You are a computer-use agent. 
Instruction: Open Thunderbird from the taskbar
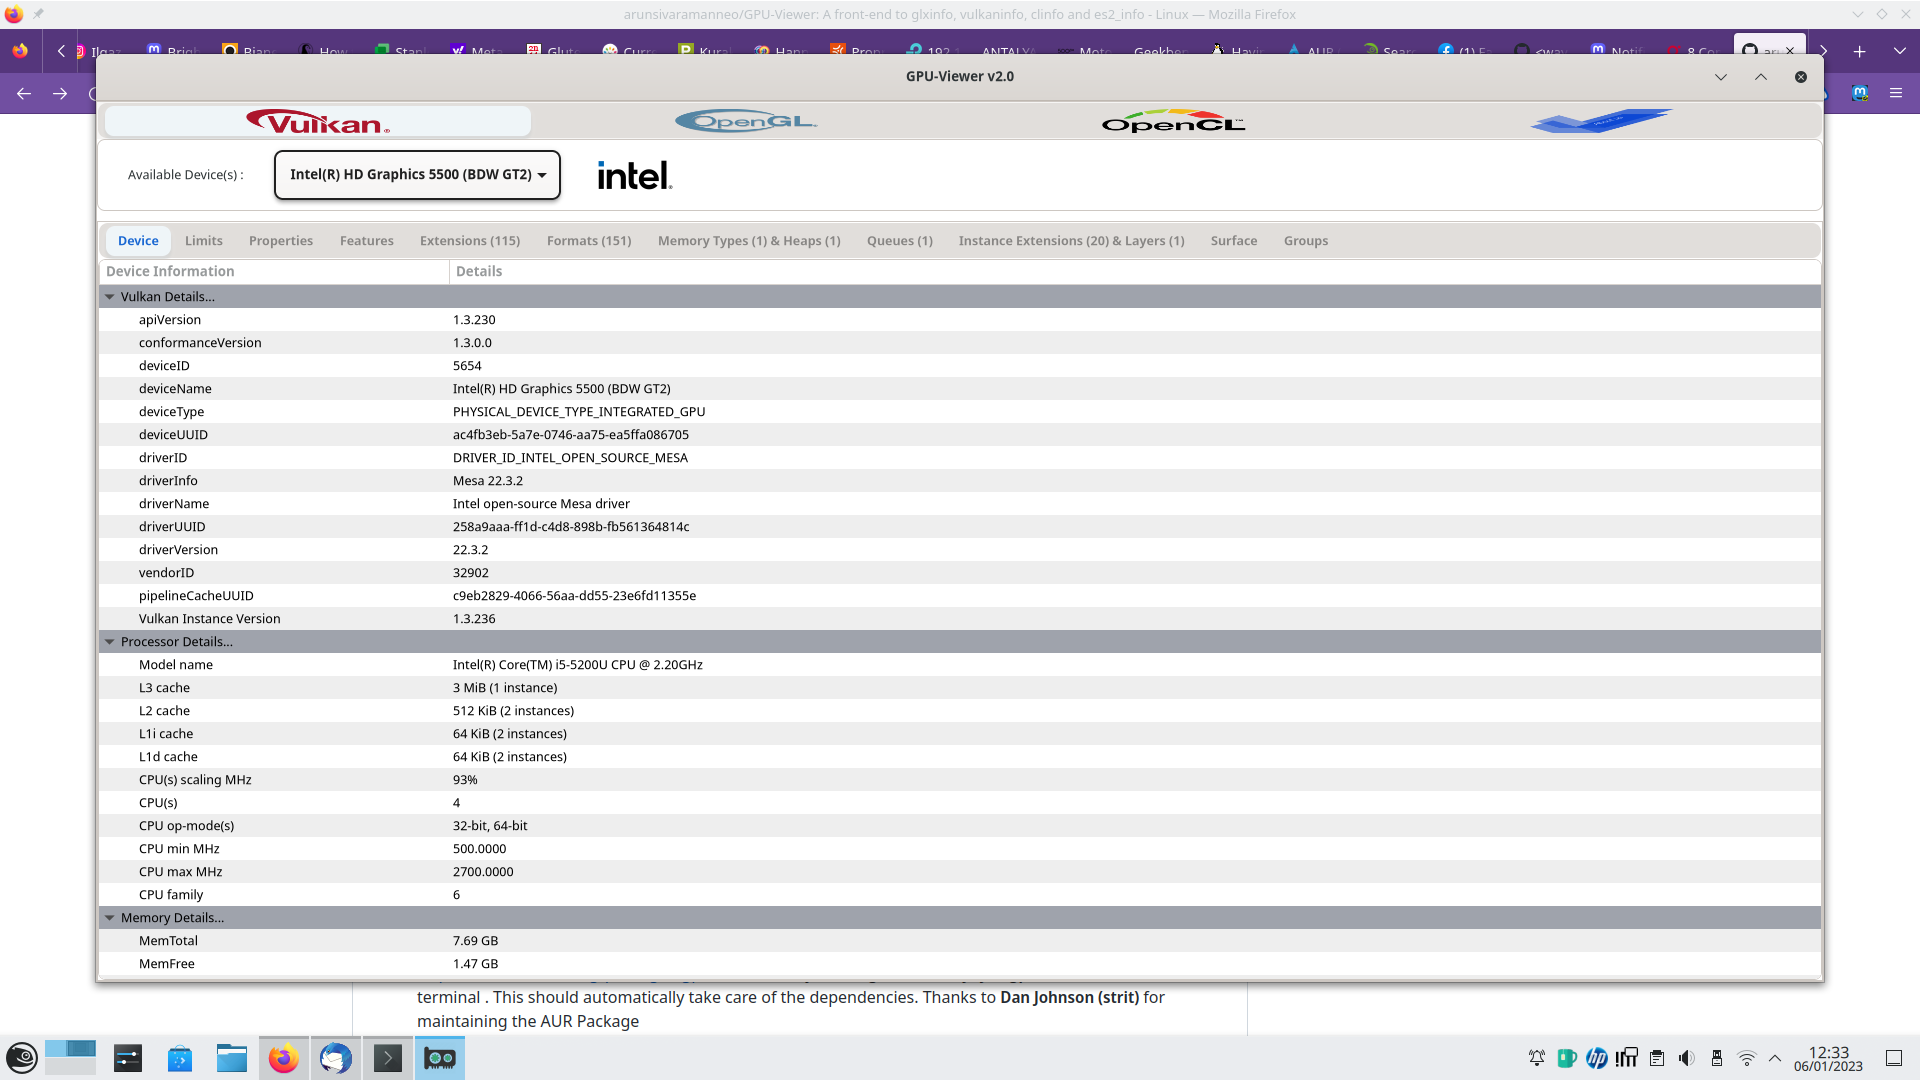[x=336, y=1058]
